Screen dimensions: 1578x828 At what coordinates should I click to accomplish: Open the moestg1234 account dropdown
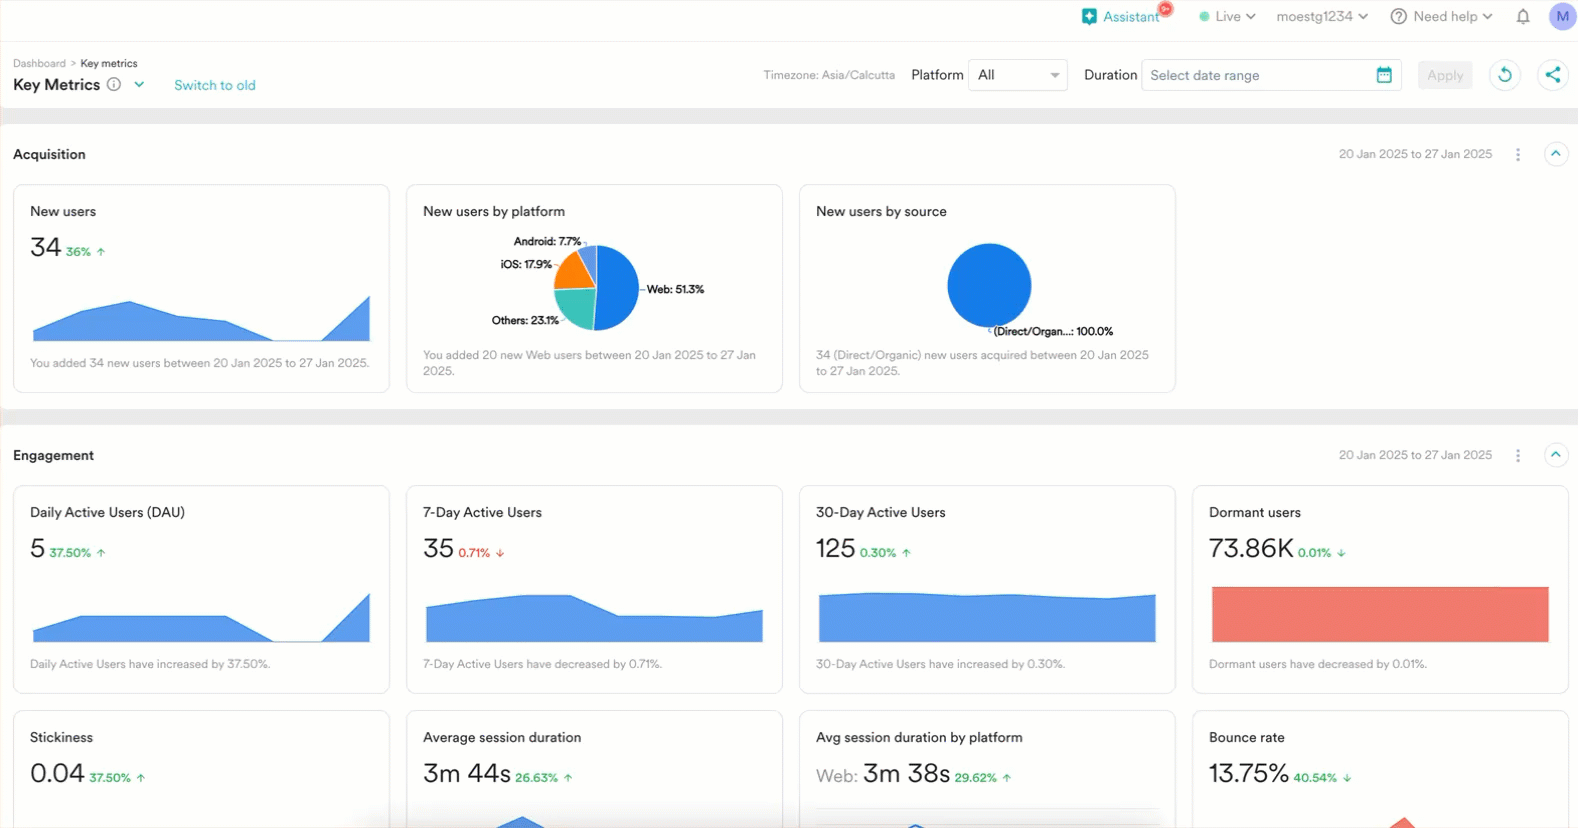[1322, 17]
